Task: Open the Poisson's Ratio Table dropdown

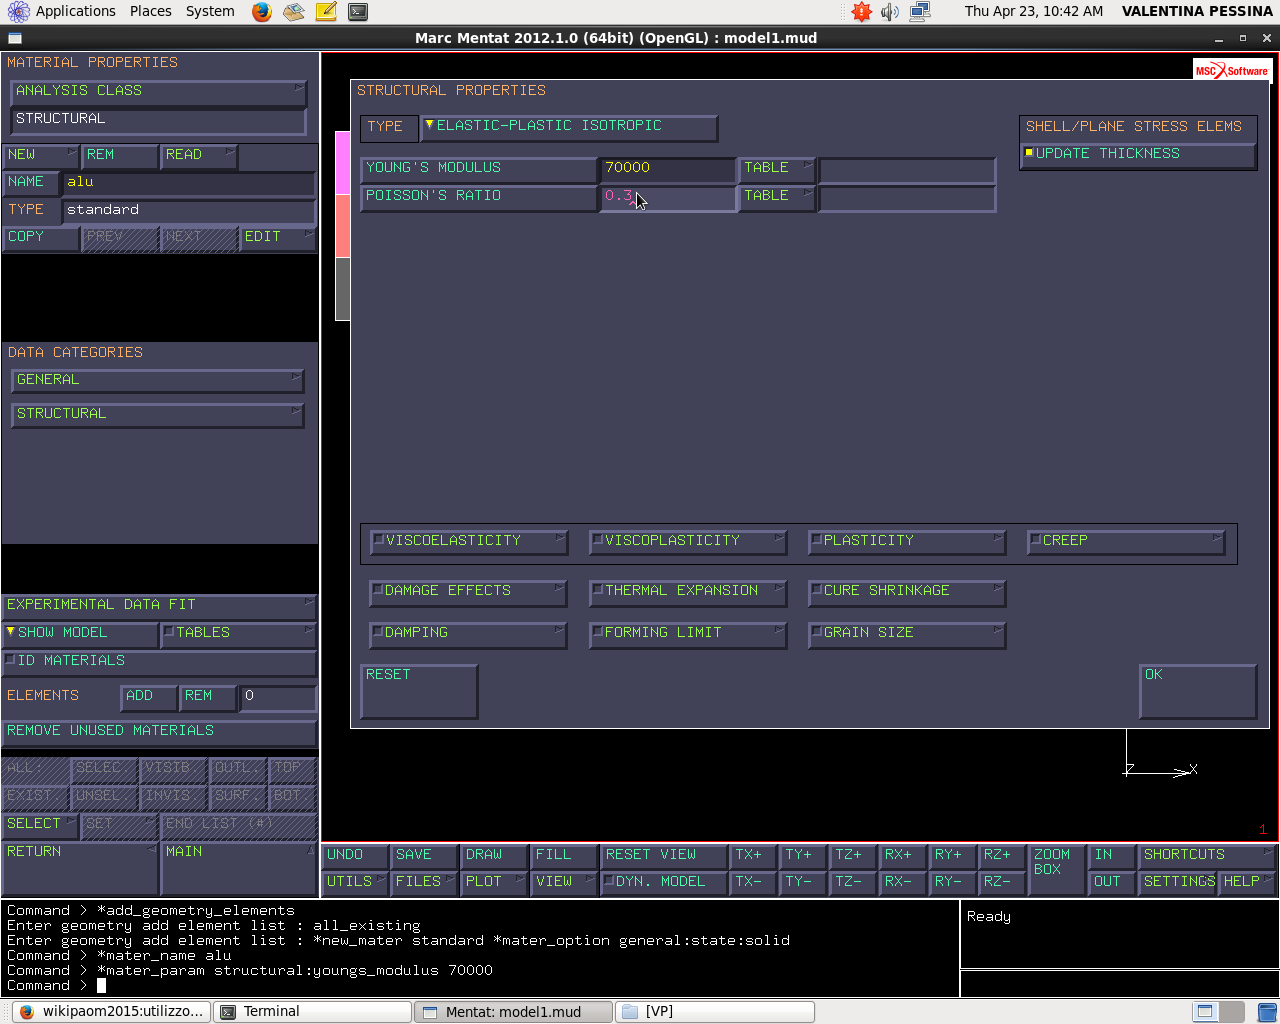Action: [777, 197]
